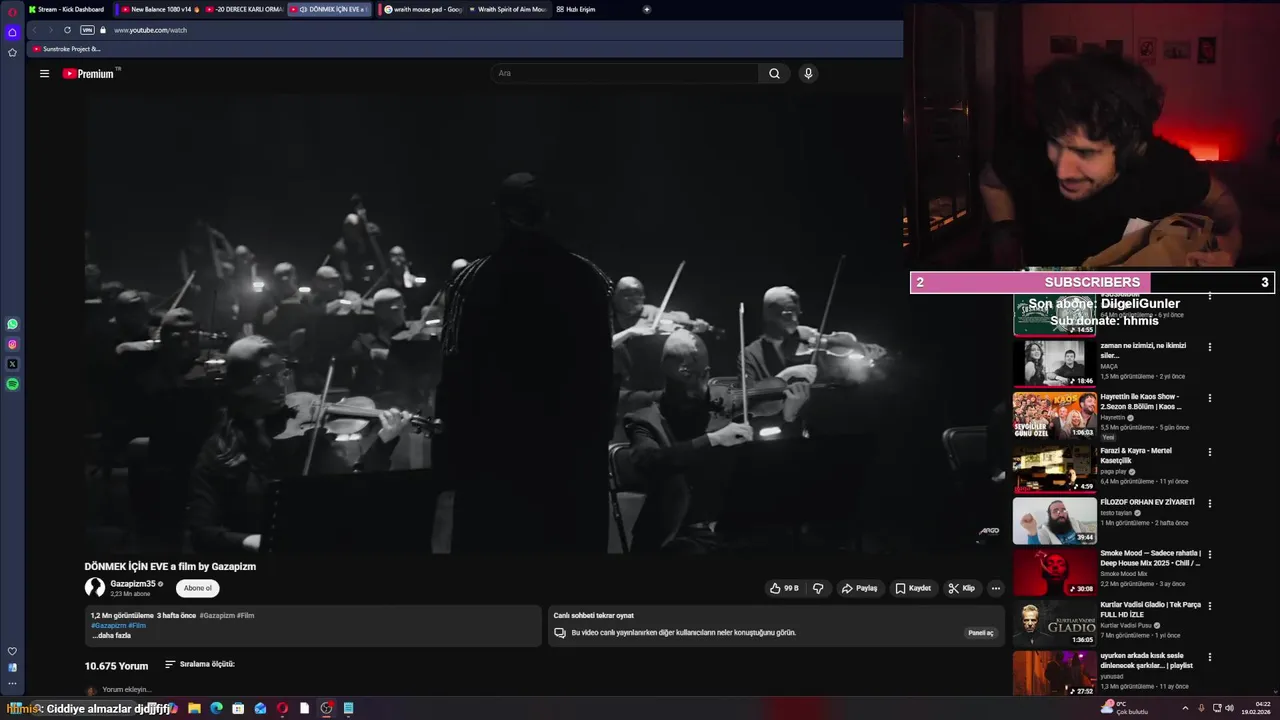
Task: Open Microsoft Store from the taskbar
Action: 238,708
